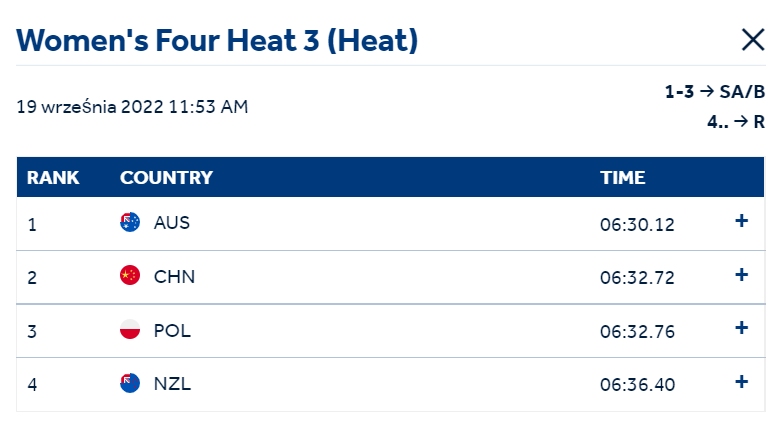Click the New Zealand flag icon

(x=130, y=383)
